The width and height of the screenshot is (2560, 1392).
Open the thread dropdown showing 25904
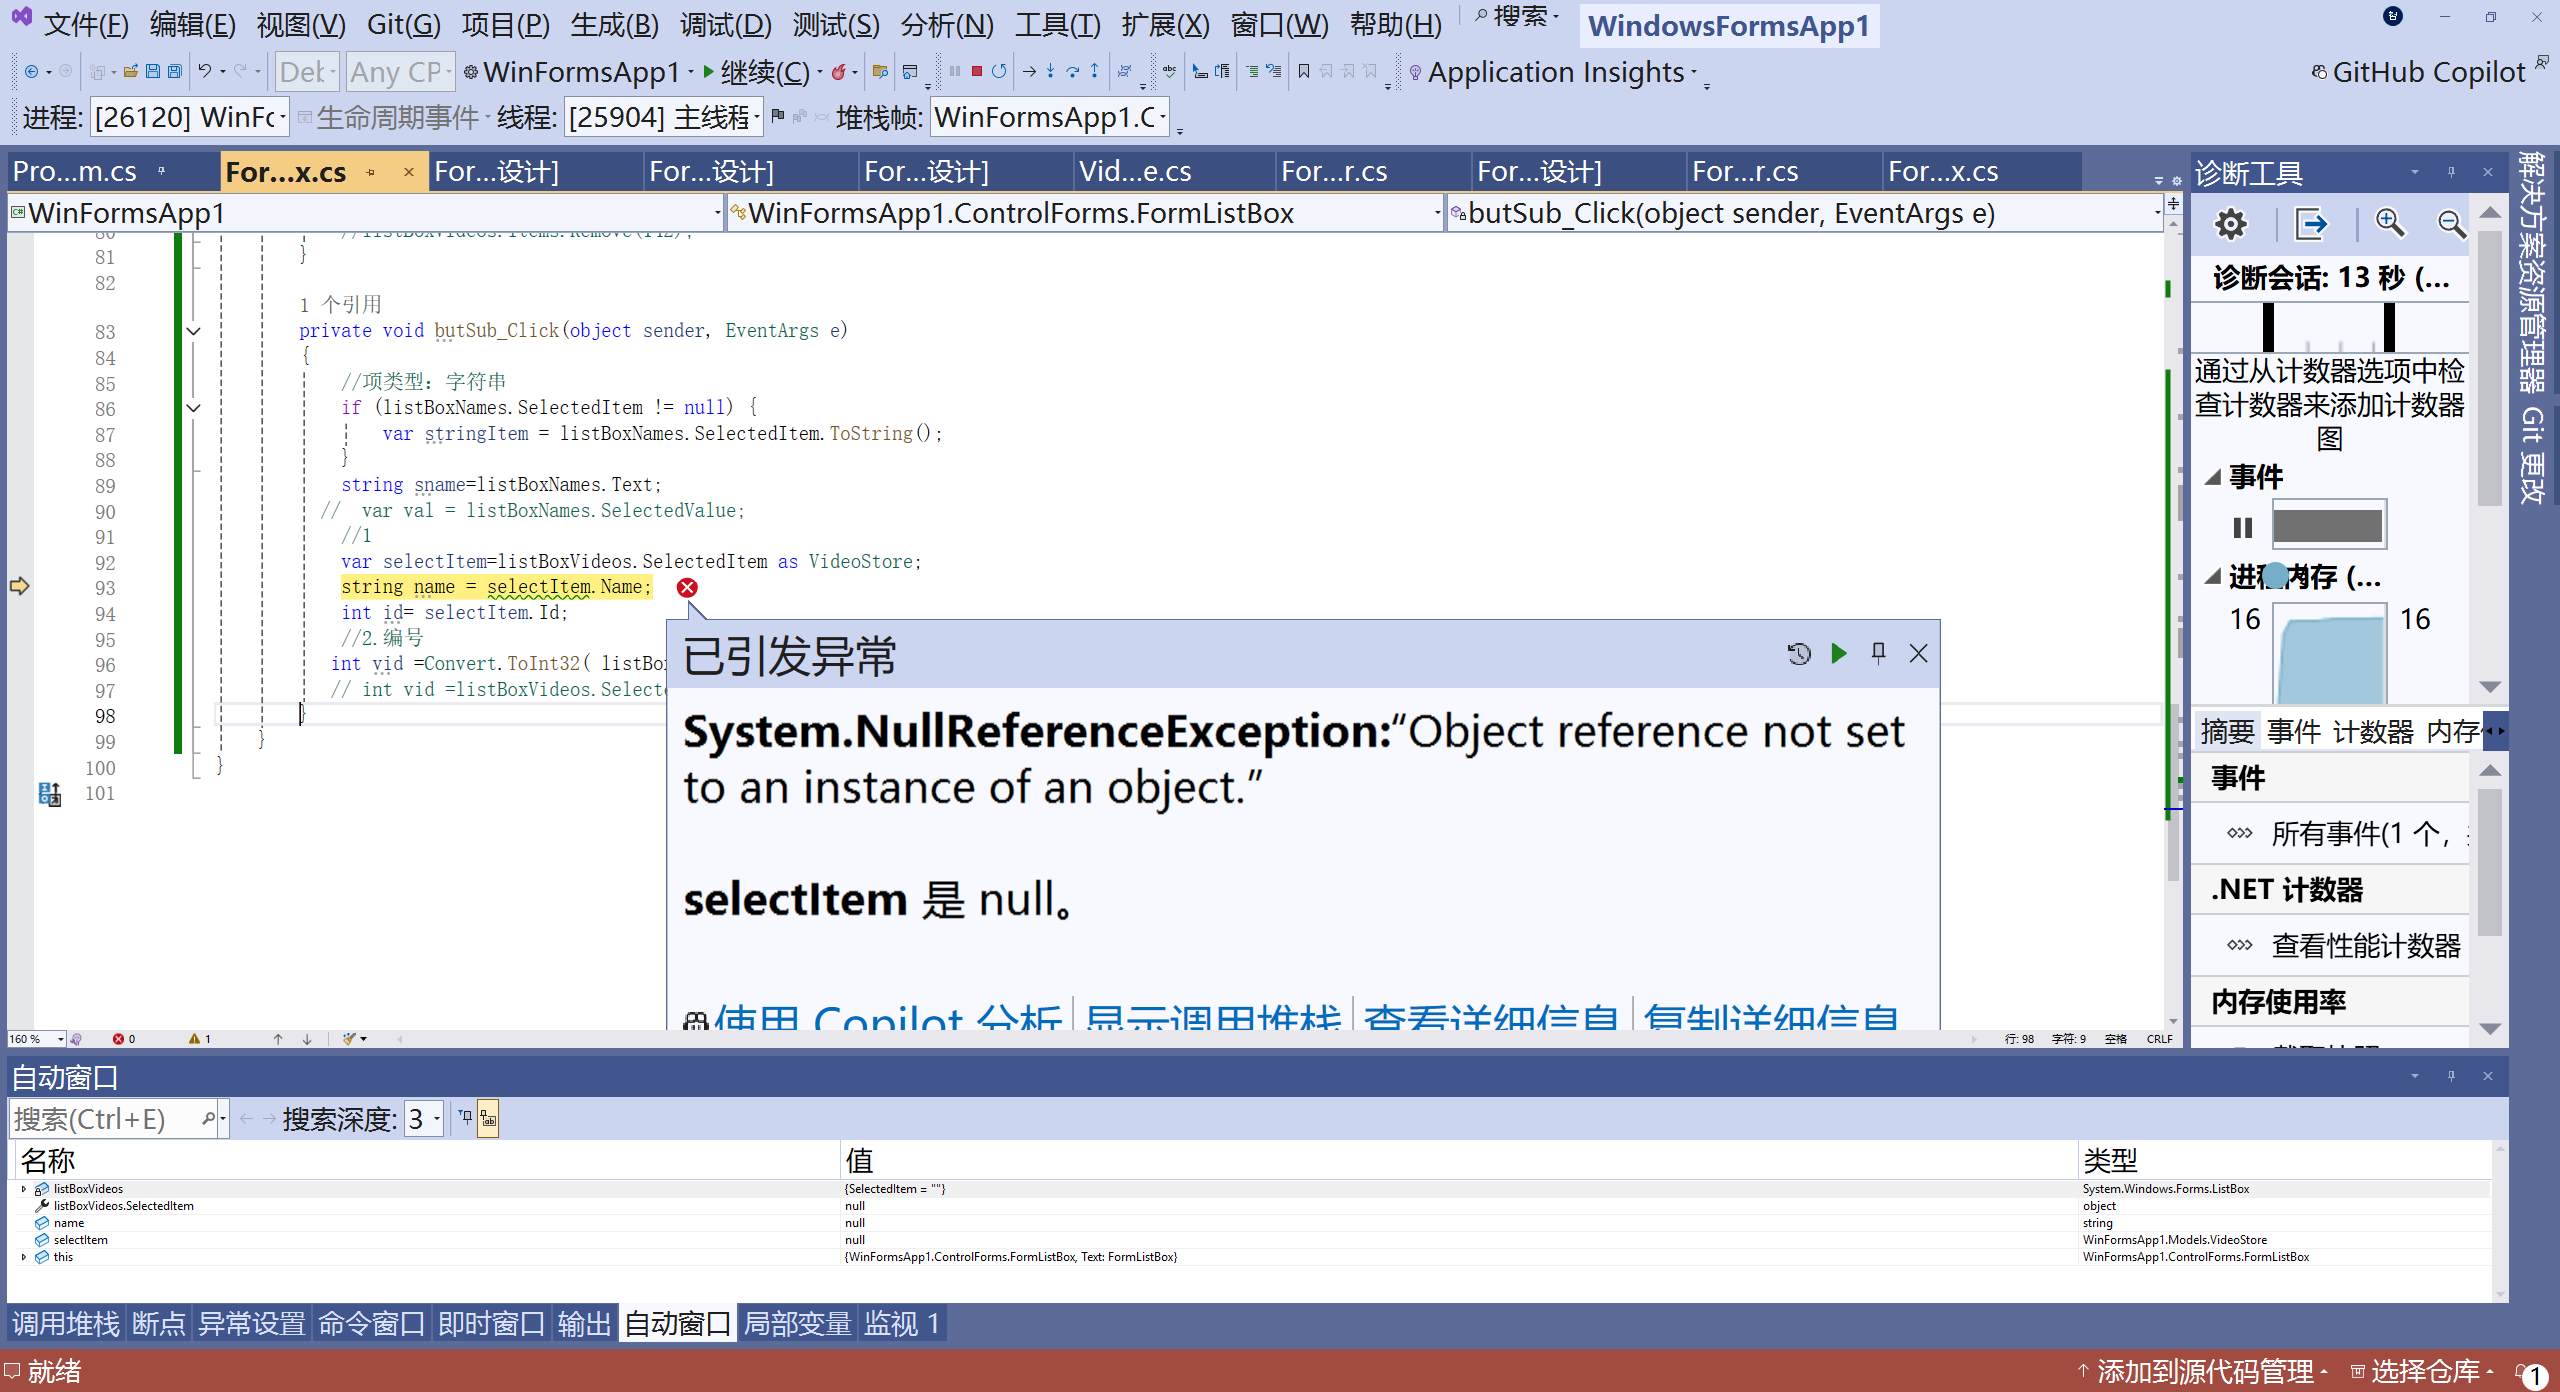pos(664,118)
